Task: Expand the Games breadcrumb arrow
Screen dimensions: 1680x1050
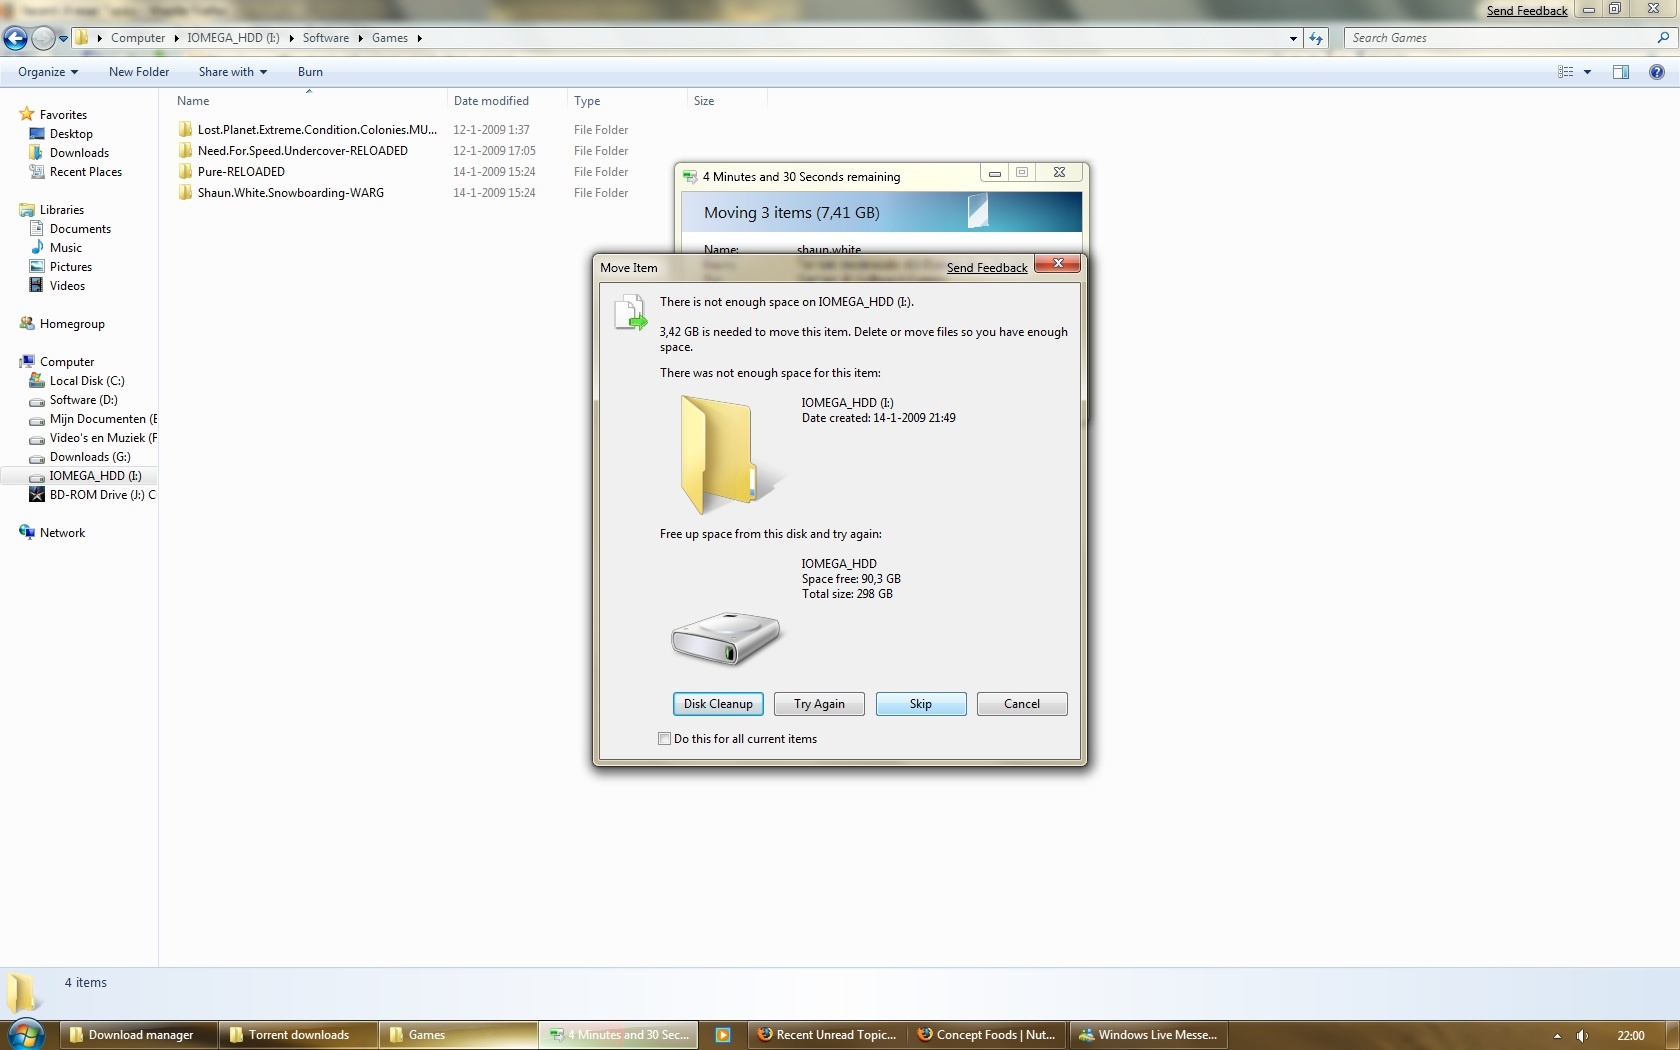Action: tap(420, 39)
